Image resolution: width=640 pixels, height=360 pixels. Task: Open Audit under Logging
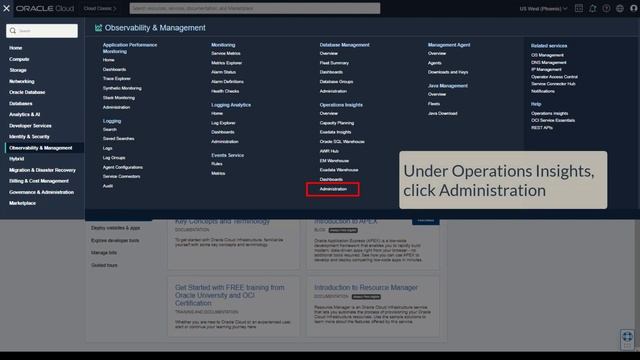tap(108, 186)
